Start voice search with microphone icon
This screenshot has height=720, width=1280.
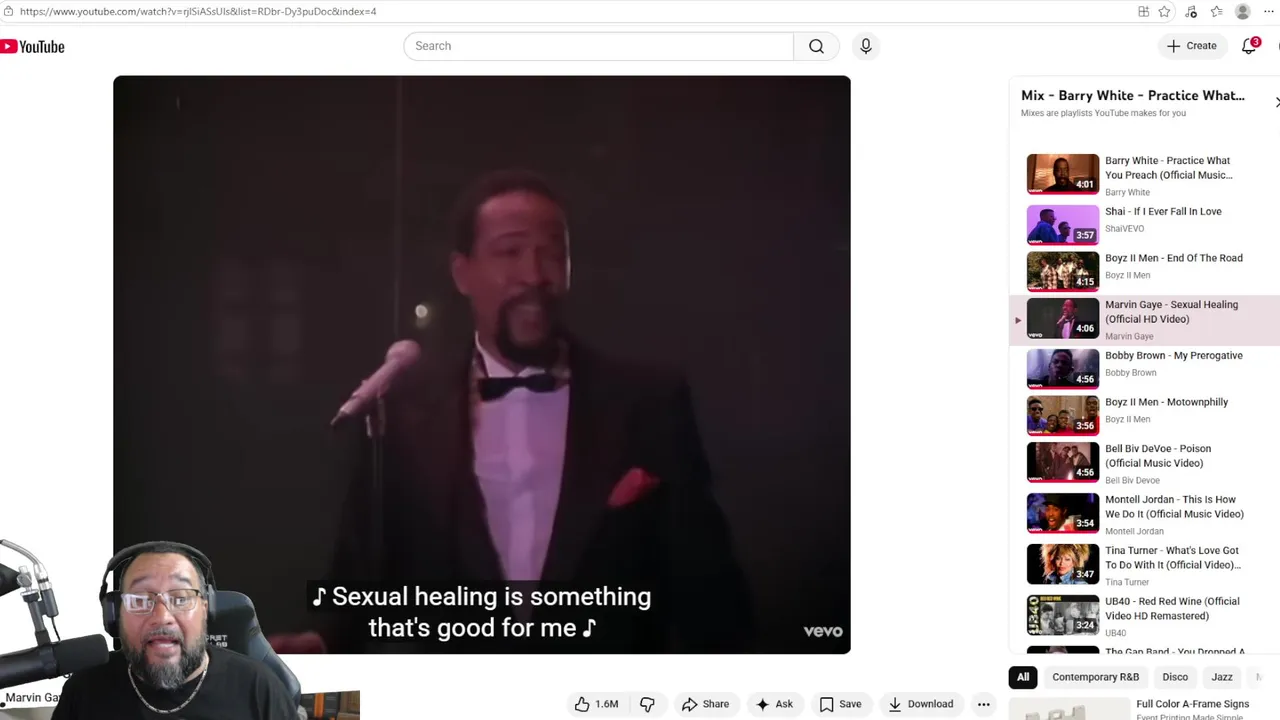point(866,46)
